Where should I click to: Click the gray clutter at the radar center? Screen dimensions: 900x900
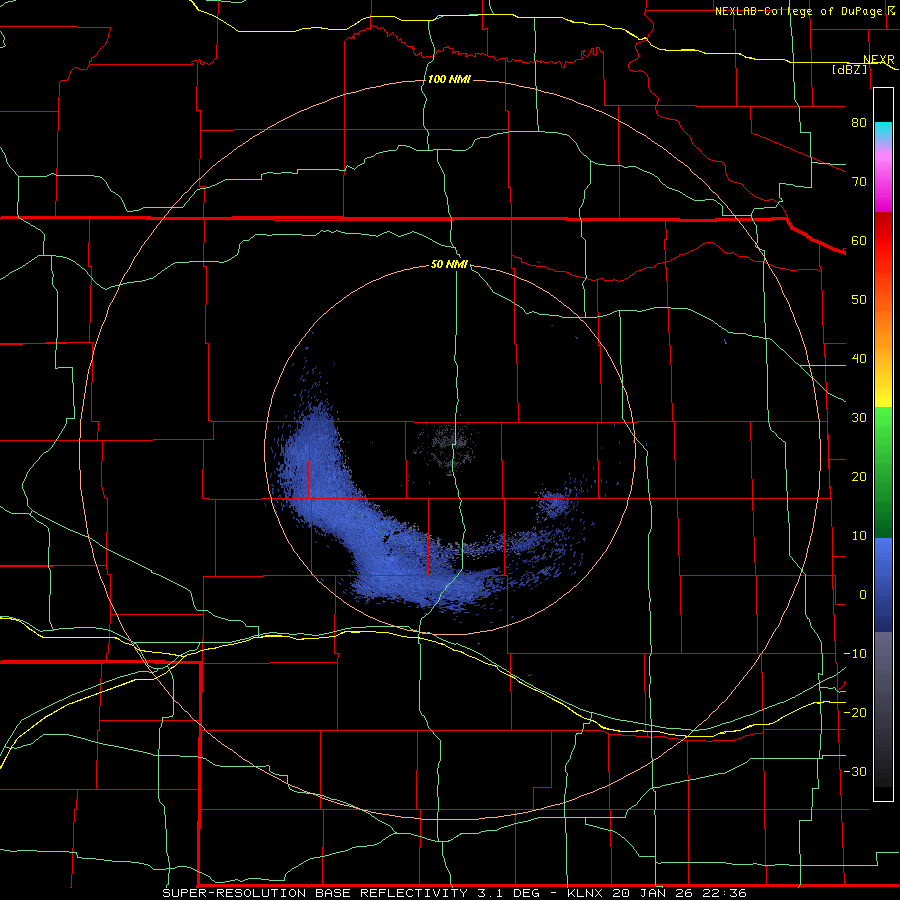click(x=448, y=447)
